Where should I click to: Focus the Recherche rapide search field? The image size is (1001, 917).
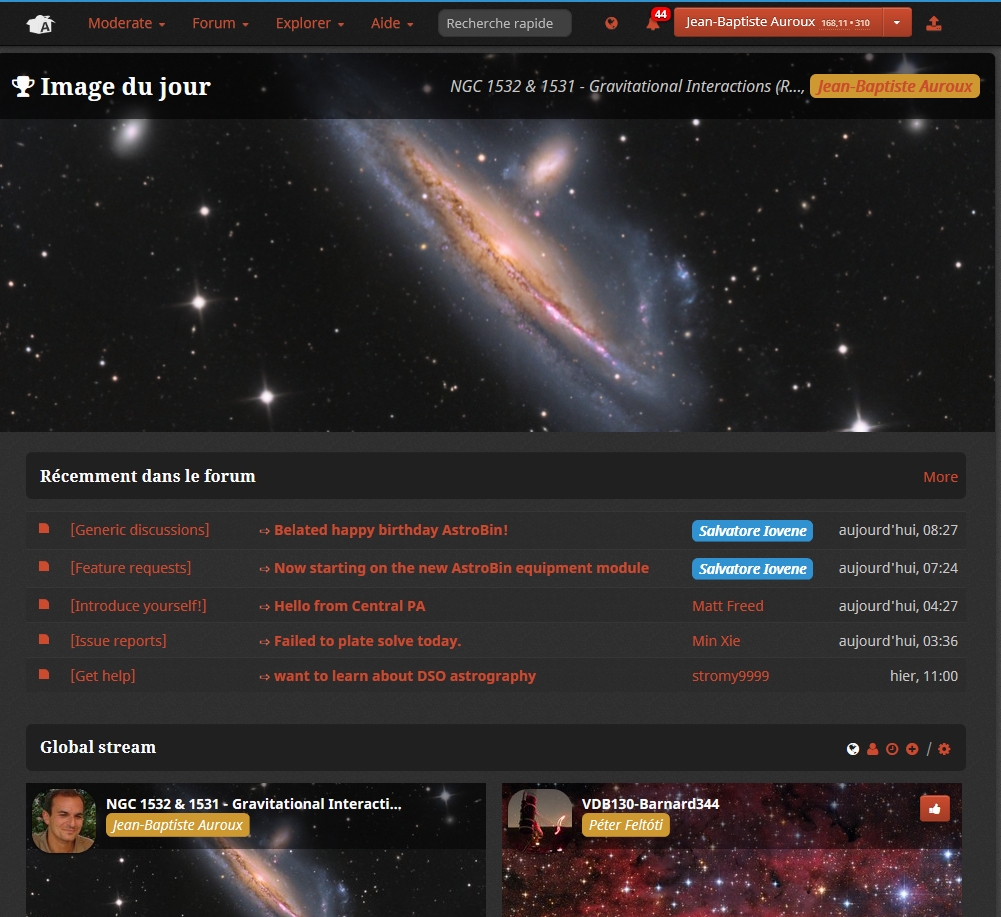(x=504, y=24)
